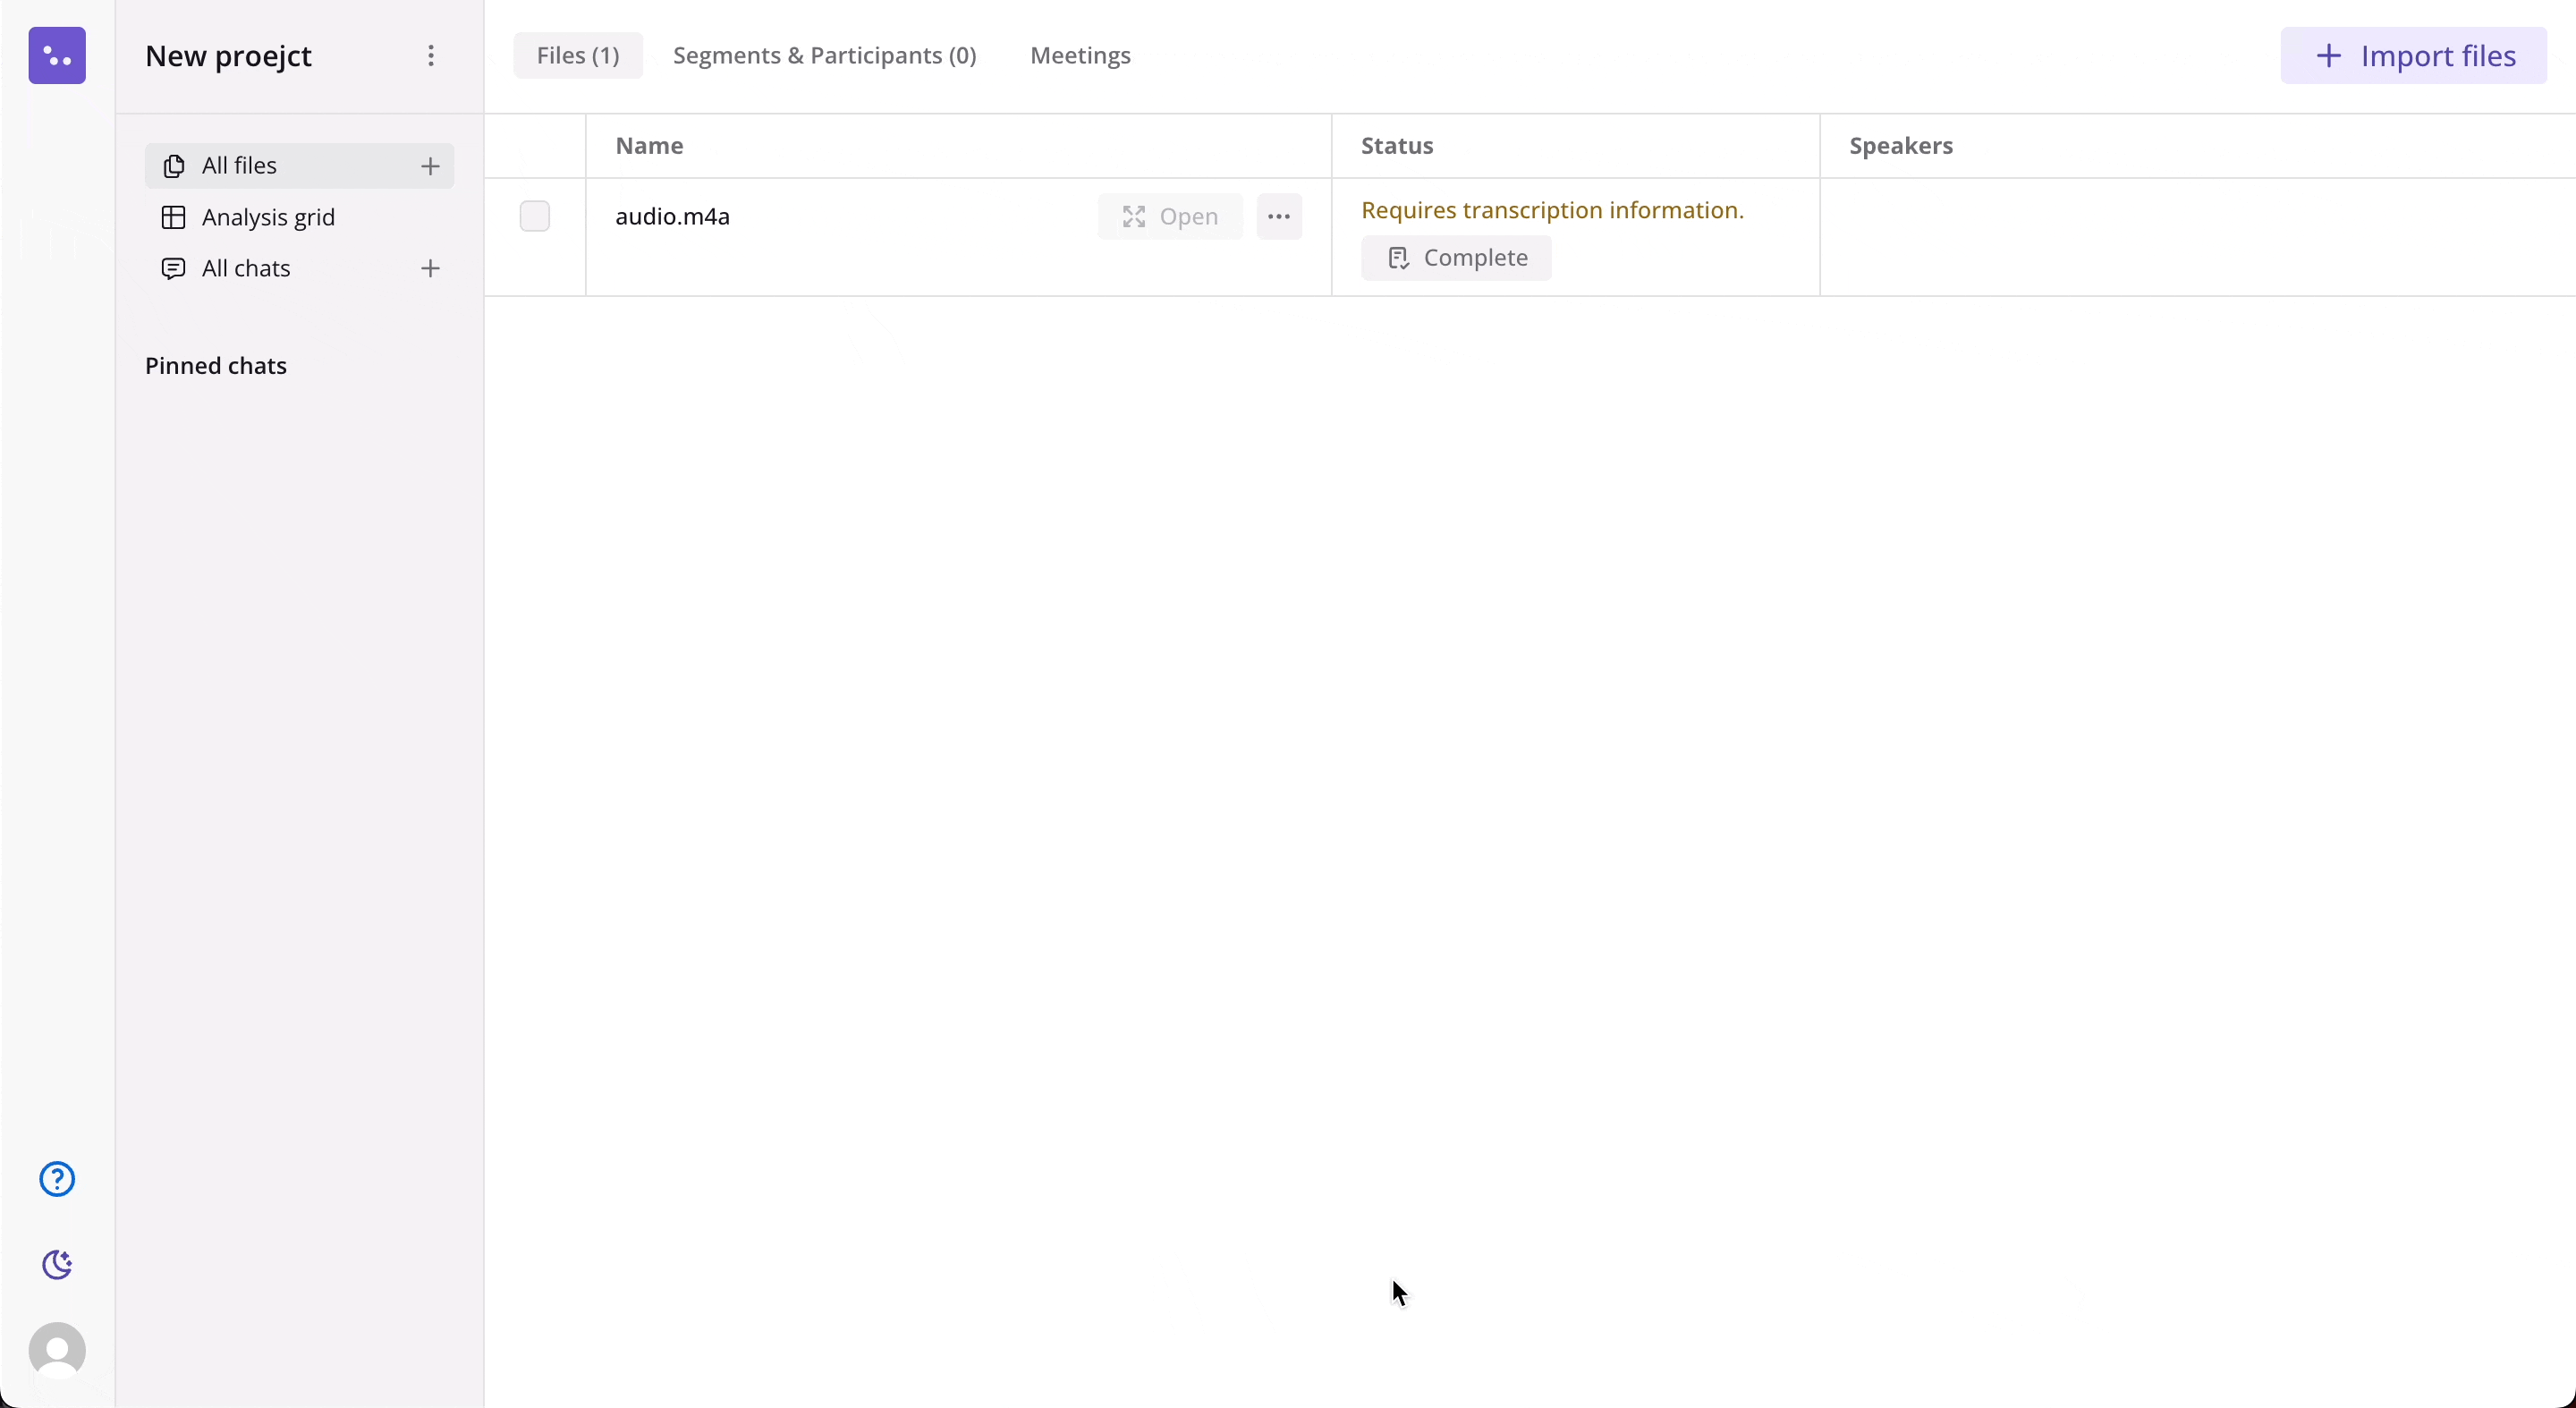This screenshot has width=2576, height=1408.
Task: Open Analysis grid view
Action: click(x=268, y=217)
